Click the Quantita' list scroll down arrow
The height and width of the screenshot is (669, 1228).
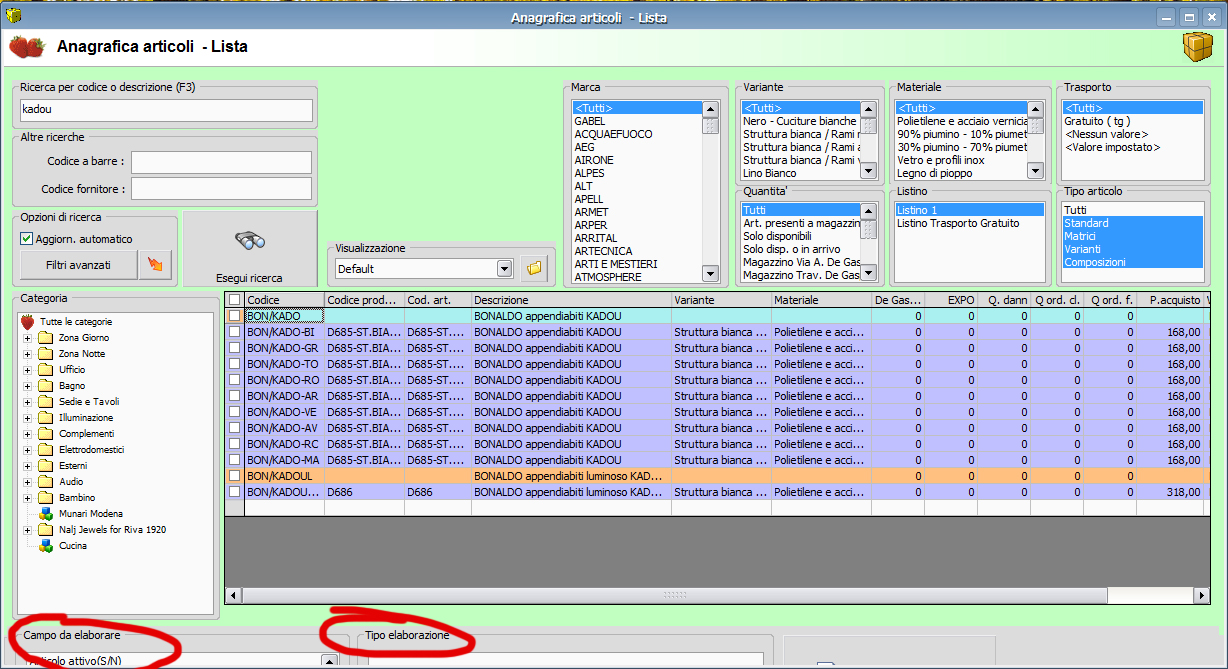869,273
